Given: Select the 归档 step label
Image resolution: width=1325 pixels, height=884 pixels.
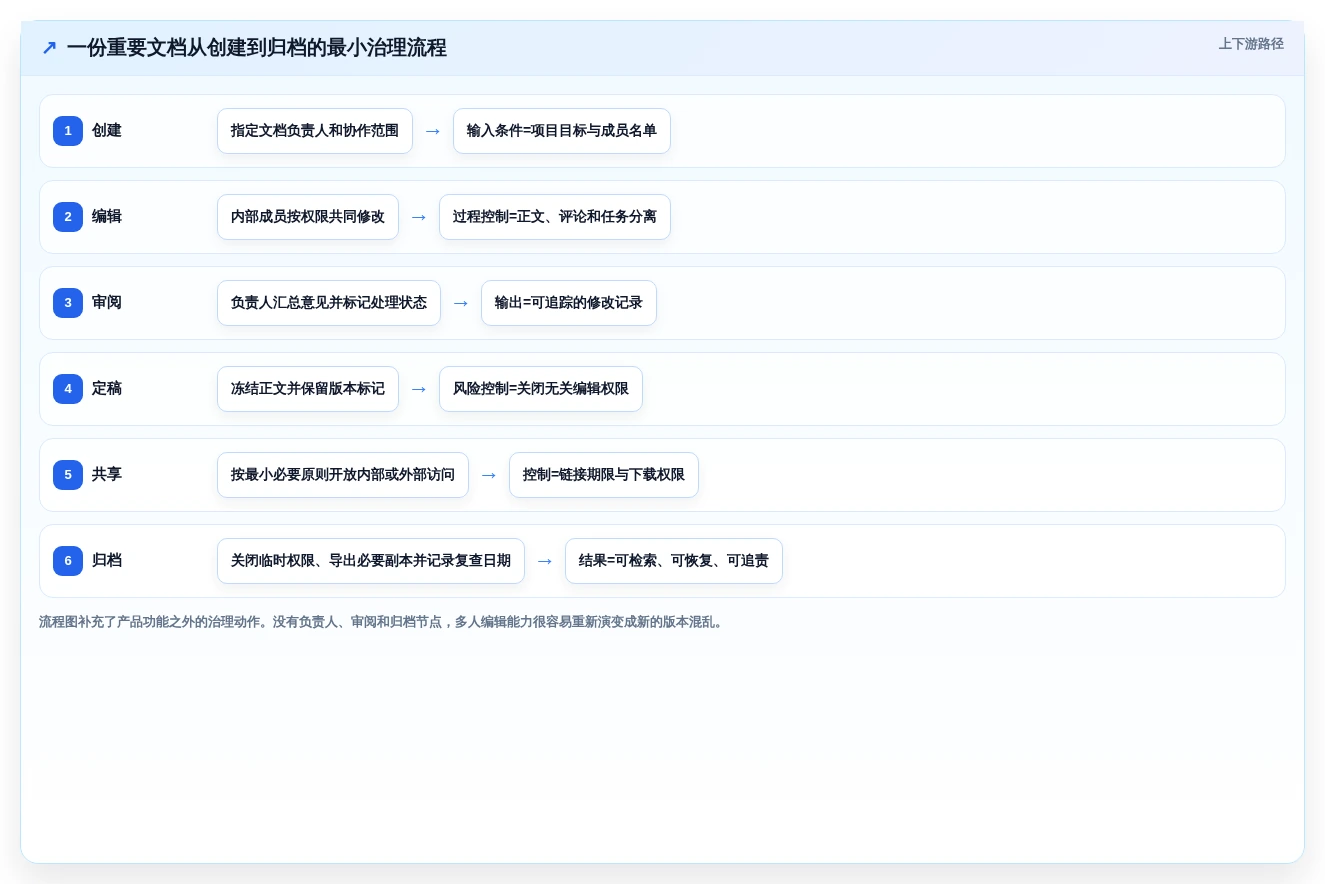Looking at the screenshot, I should pyautogui.click(x=107, y=561).
